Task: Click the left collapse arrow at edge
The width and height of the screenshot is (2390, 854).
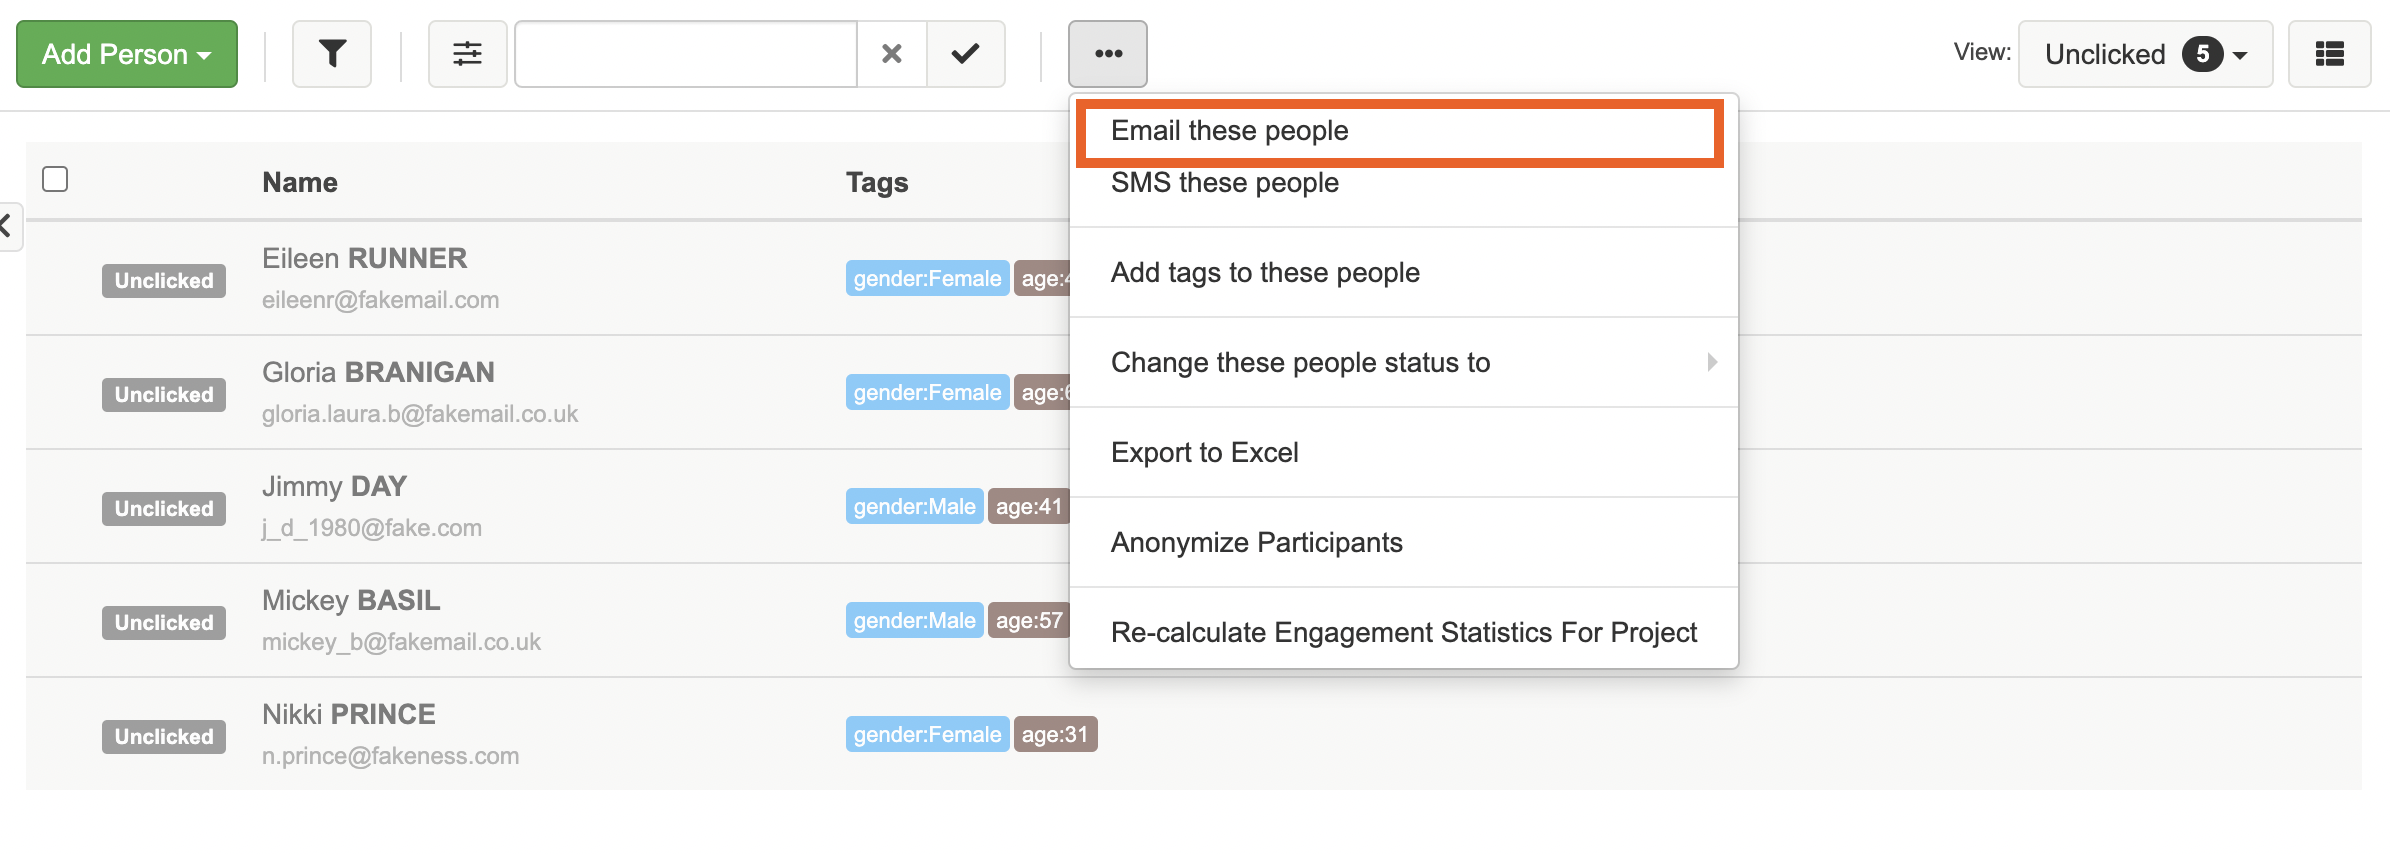Action: pos(8,226)
